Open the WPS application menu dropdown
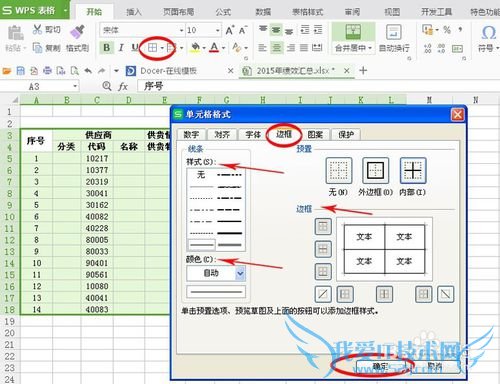The height and width of the screenshot is (384, 500). (x=66, y=10)
